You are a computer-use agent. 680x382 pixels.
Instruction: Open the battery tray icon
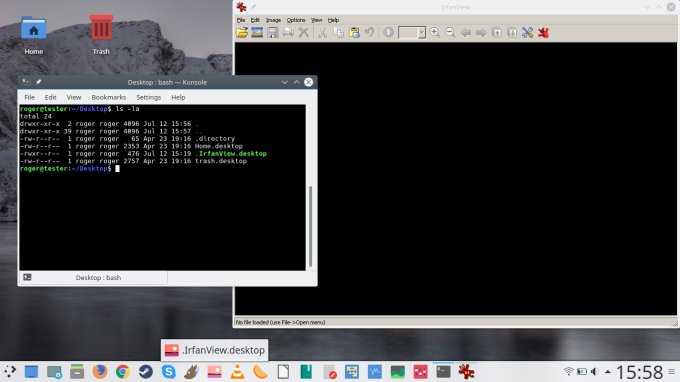coord(582,372)
